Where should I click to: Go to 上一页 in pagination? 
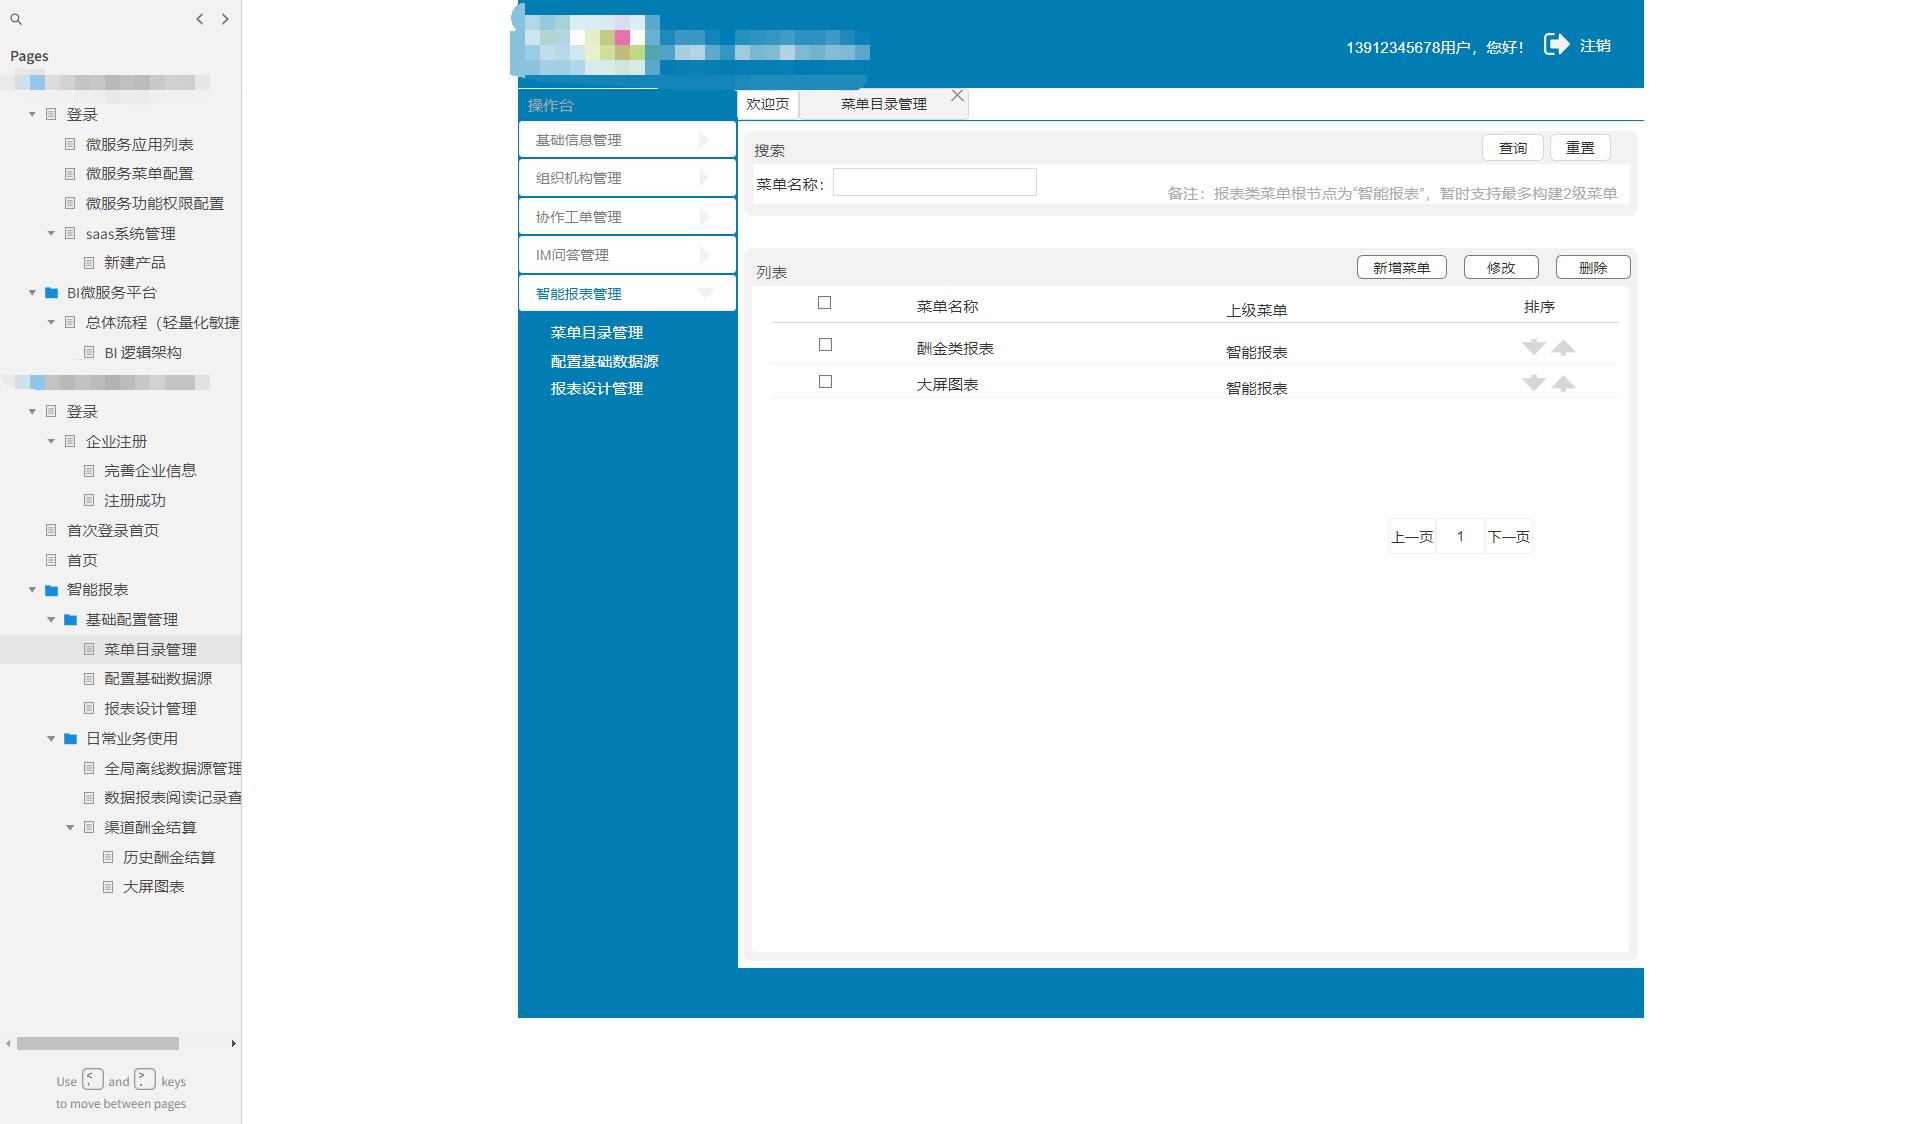(x=1412, y=537)
